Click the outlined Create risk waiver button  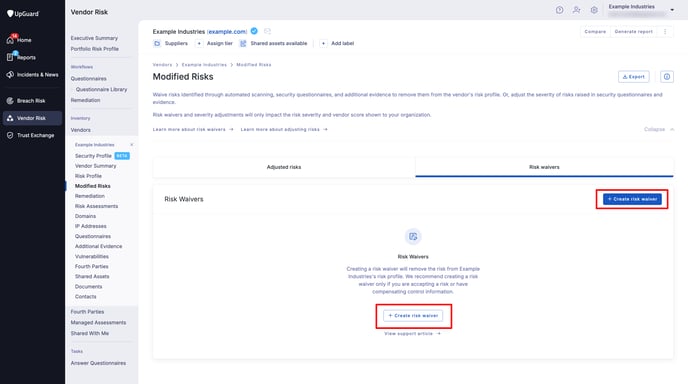tap(413, 316)
